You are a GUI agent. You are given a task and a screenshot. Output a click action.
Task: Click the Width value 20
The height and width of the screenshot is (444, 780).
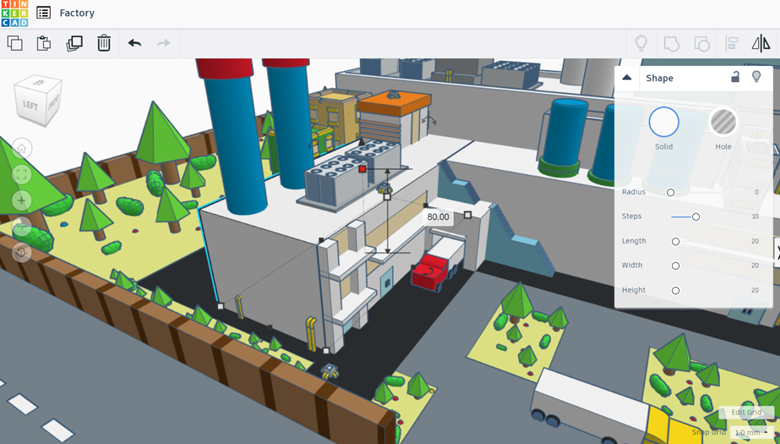pyautogui.click(x=755, y=265)
